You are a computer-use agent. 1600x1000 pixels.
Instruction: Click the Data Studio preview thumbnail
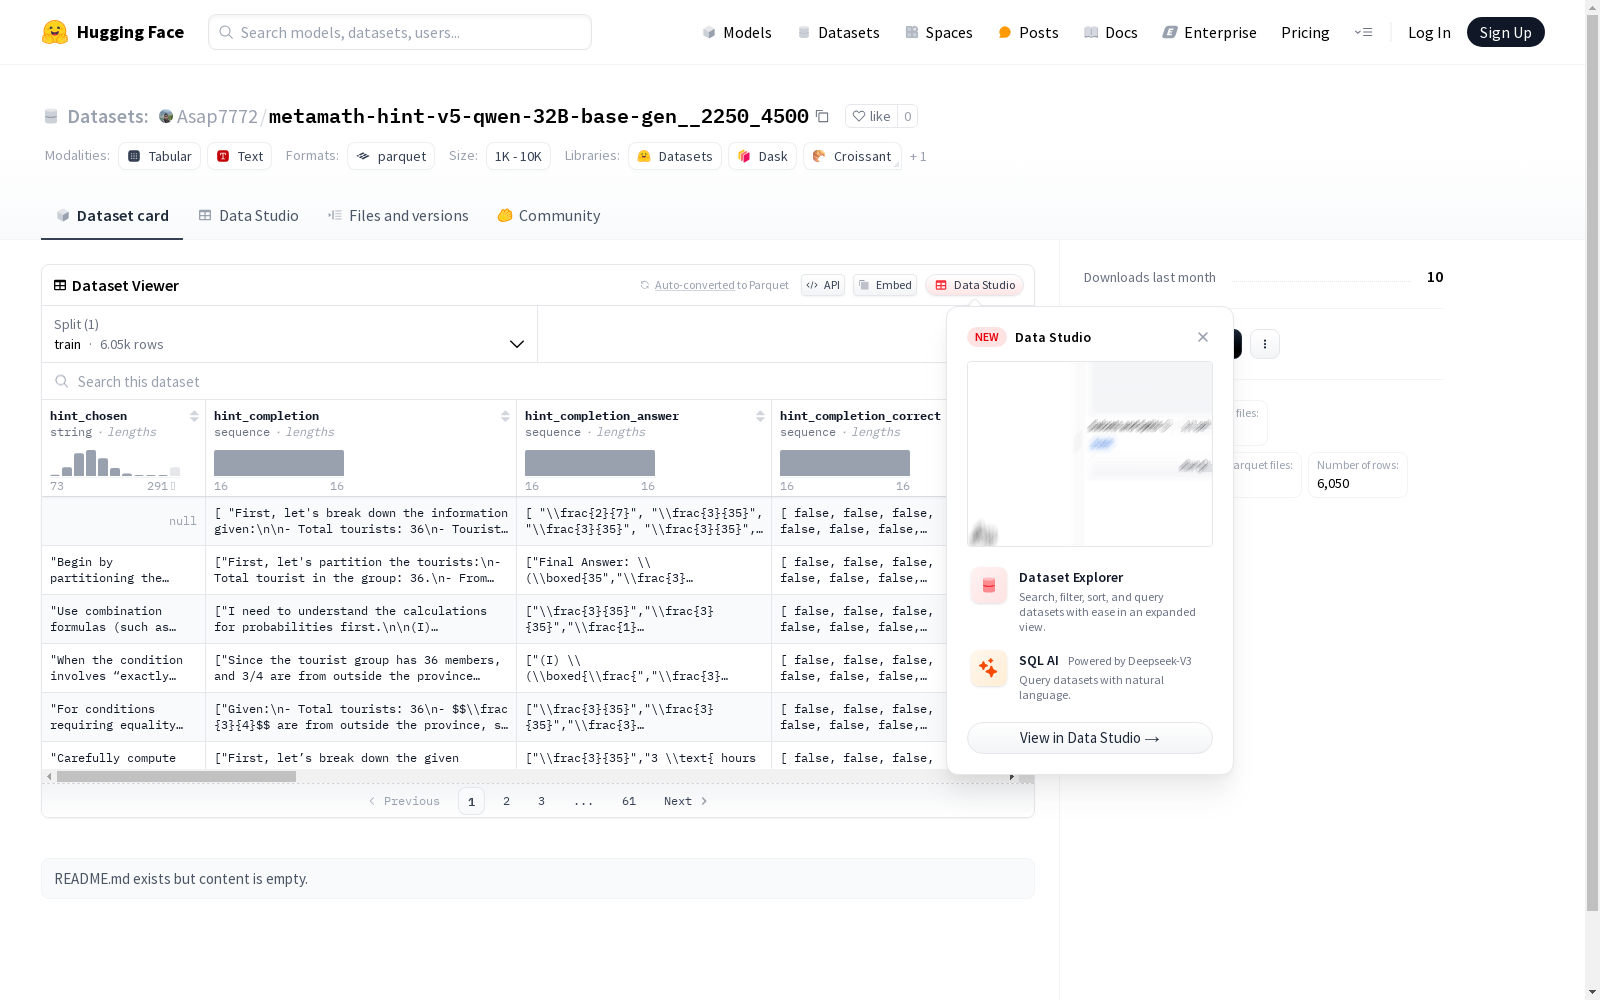[1090, 454]
